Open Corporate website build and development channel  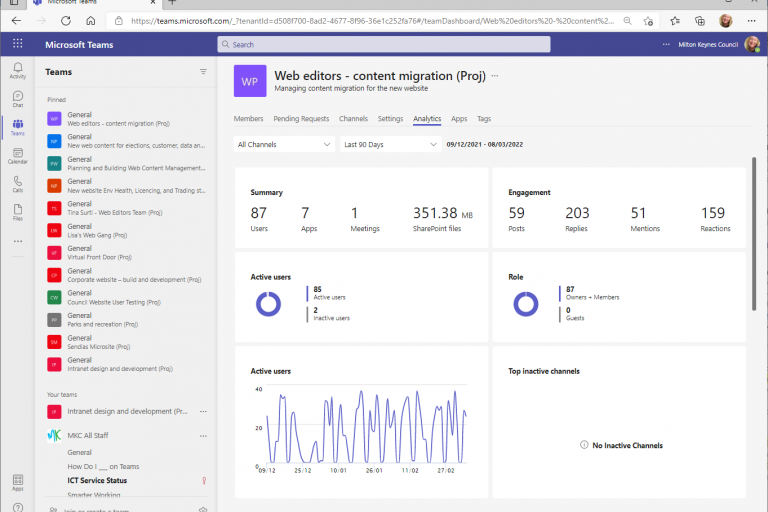tap(126, 275)
